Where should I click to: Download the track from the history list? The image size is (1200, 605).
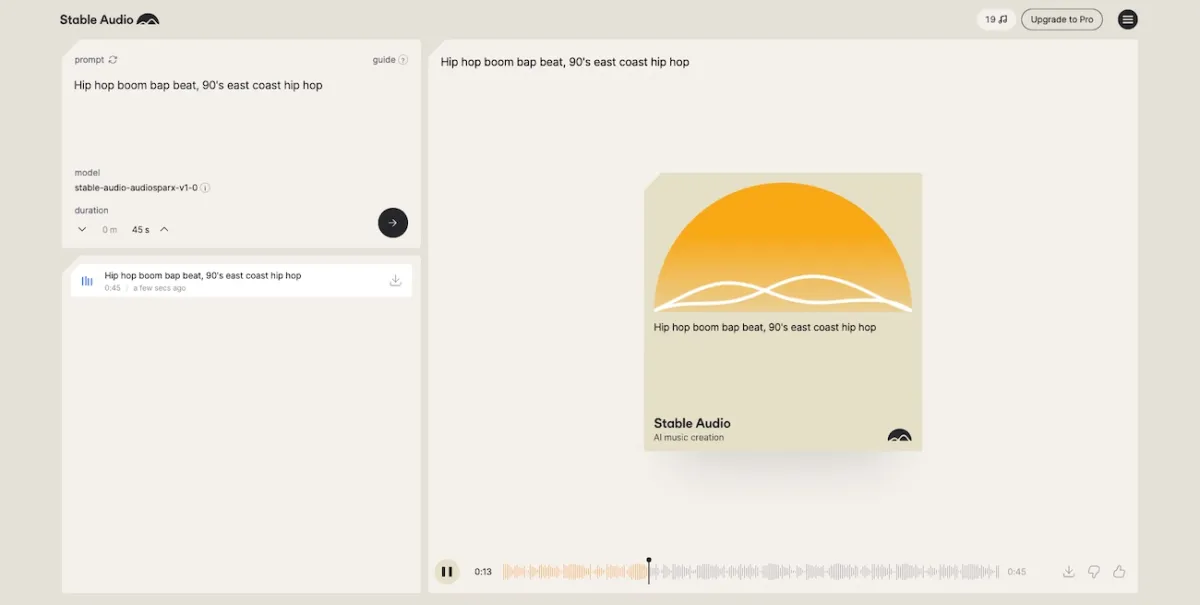click(395, 281)
